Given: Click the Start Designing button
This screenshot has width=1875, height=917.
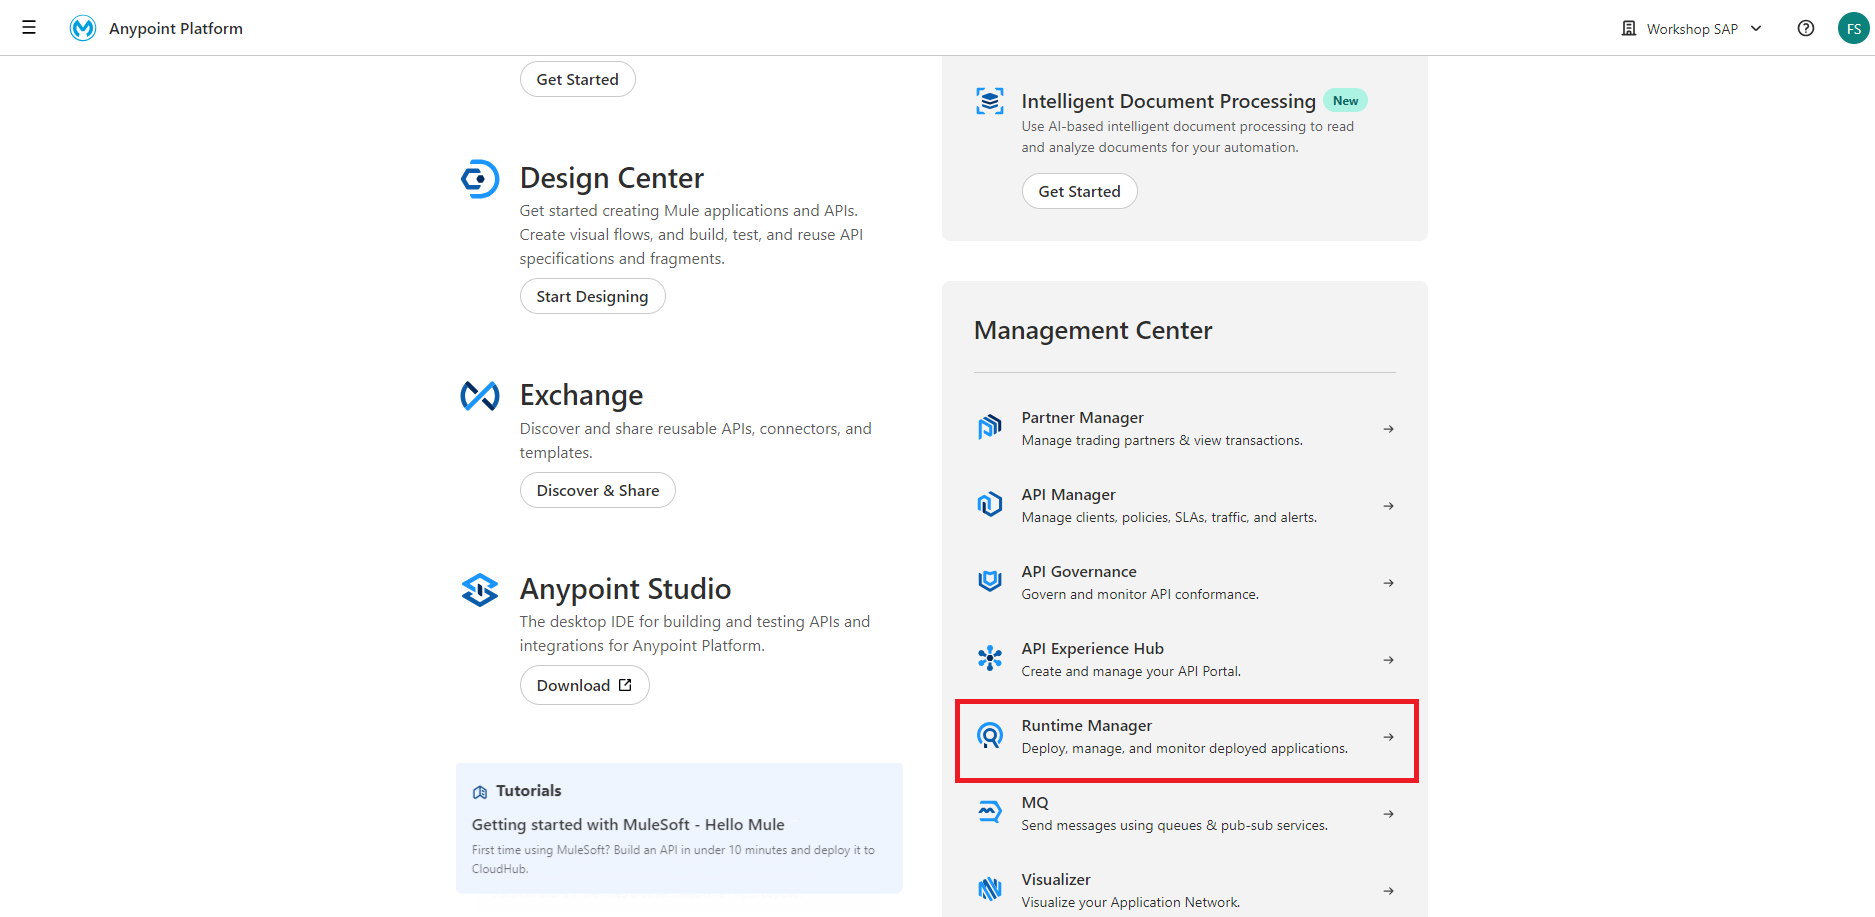Looking at the screenshot, I should point(592,296).
